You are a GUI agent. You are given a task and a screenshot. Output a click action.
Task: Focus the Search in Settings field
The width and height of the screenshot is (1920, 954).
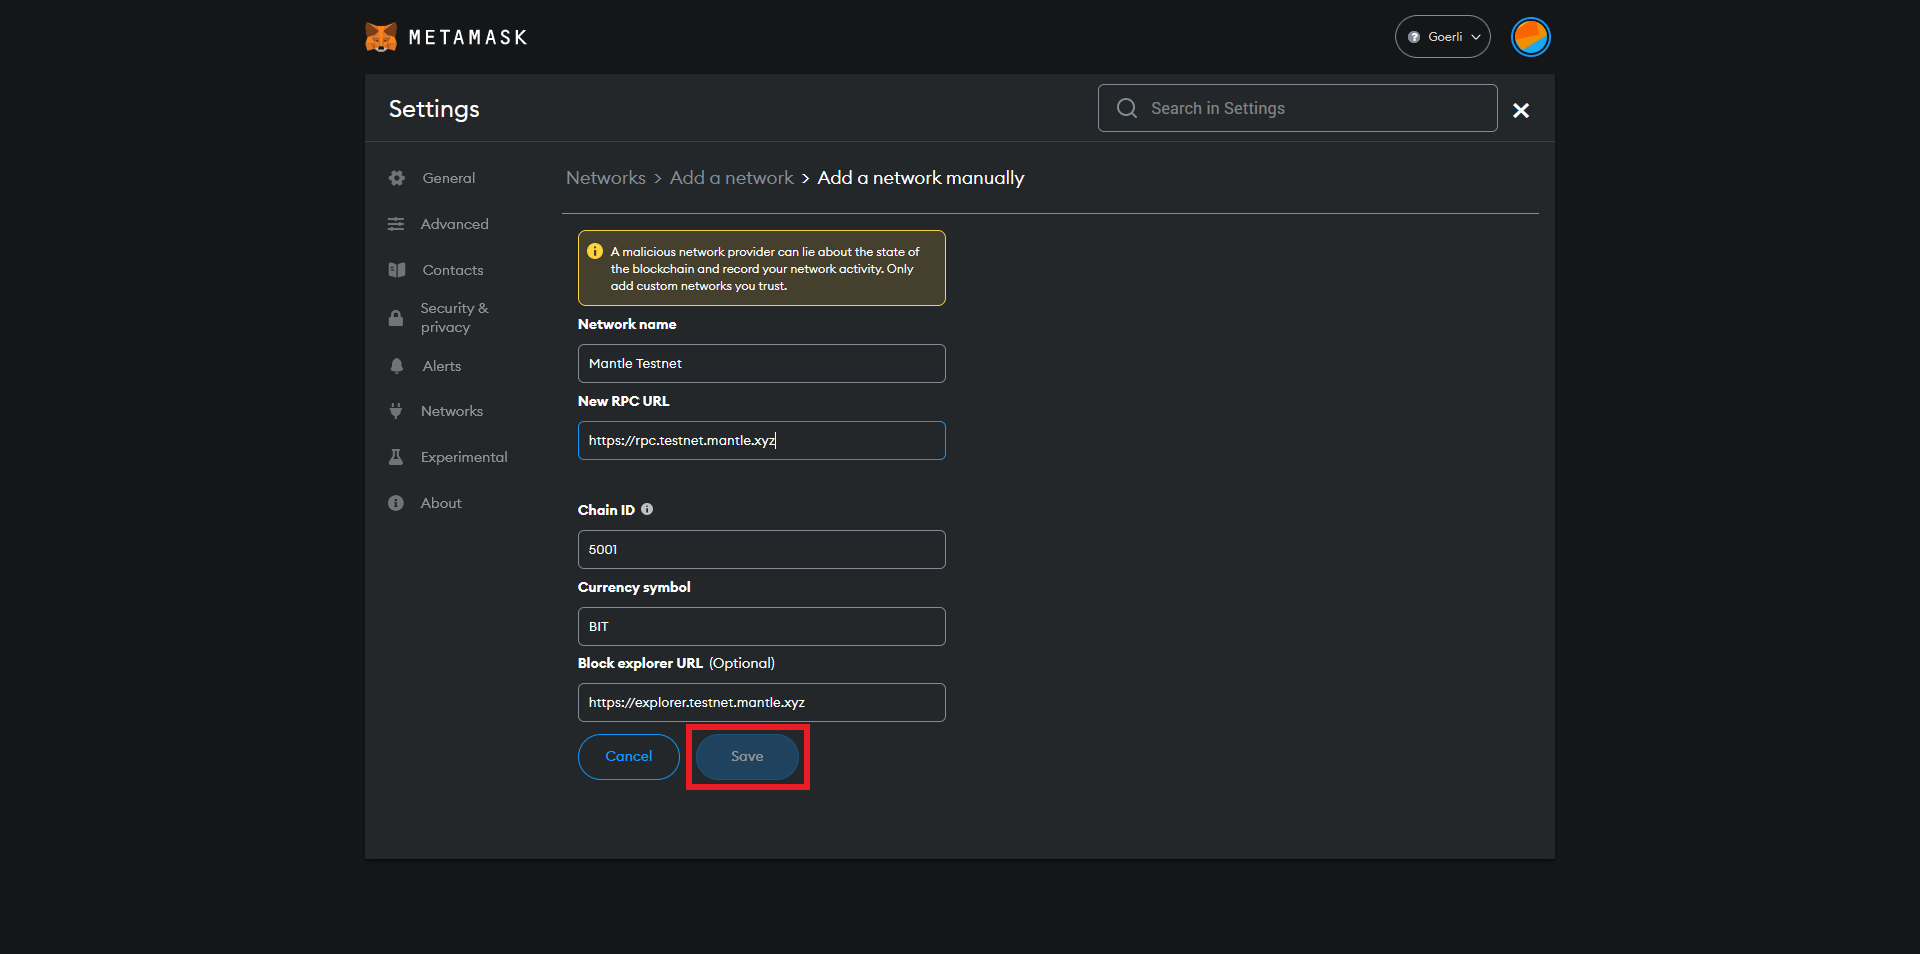pos(1310,108)
